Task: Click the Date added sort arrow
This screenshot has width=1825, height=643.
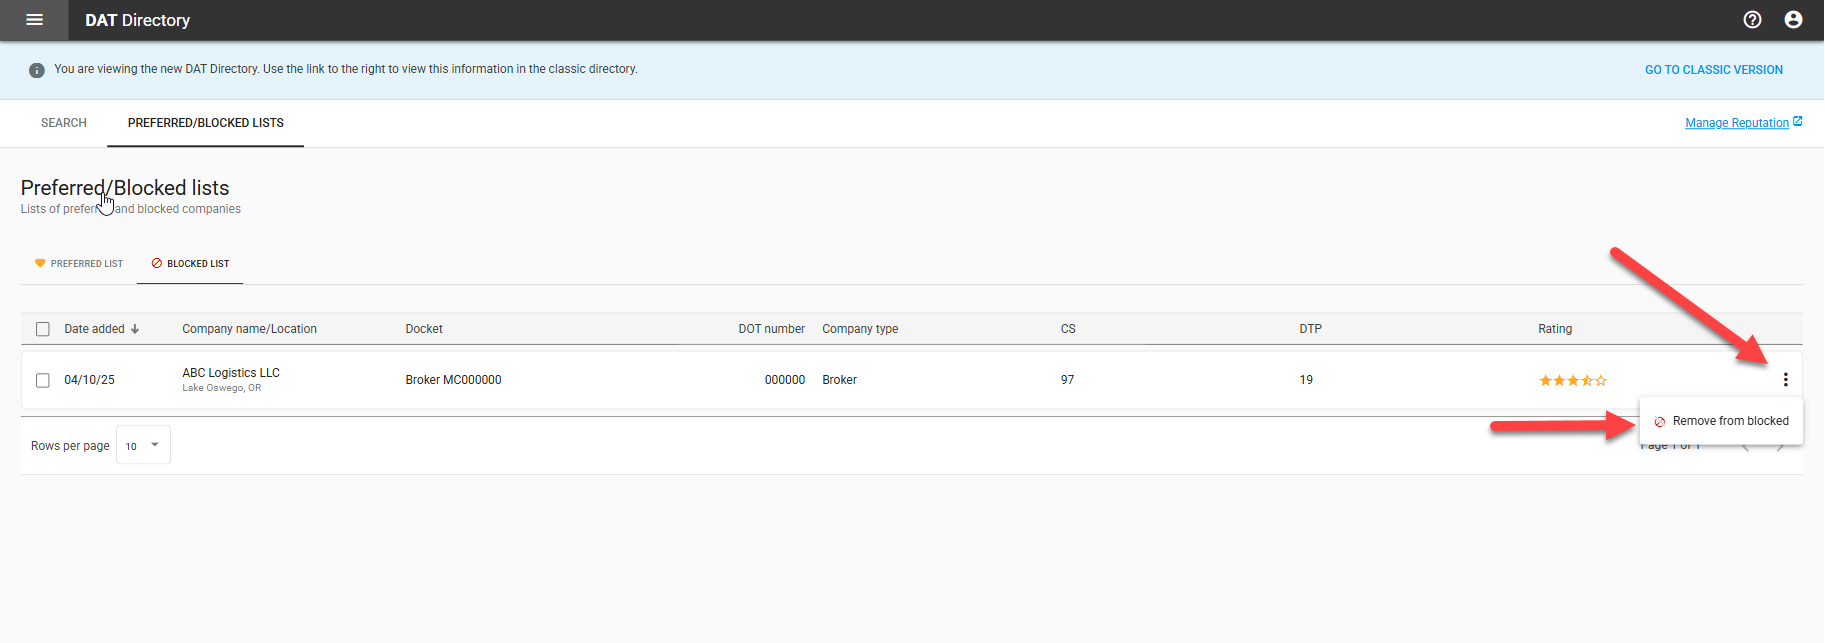Action: (x=135, y=329)
